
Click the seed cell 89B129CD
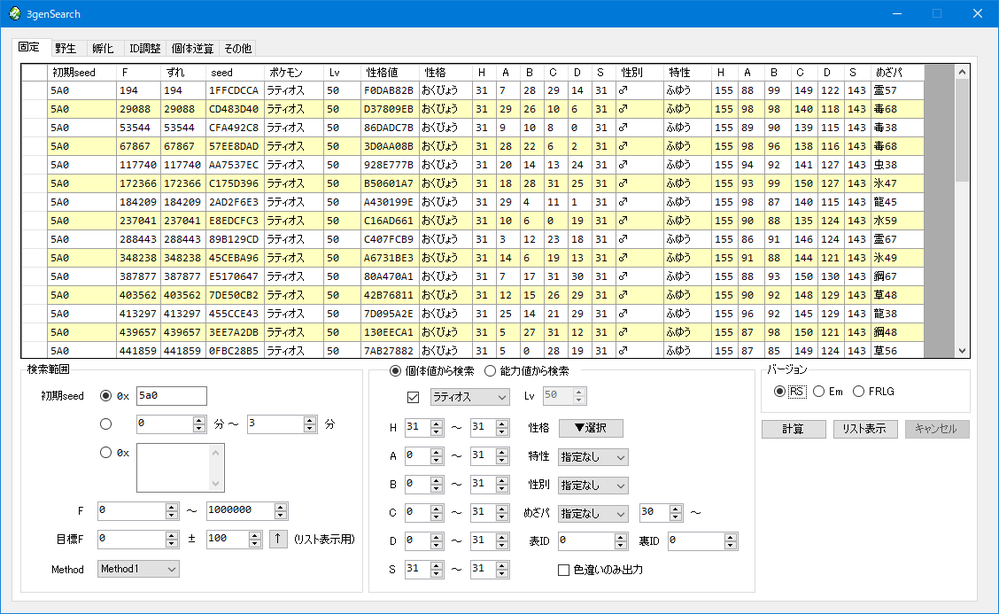click(x=234, y=239)
